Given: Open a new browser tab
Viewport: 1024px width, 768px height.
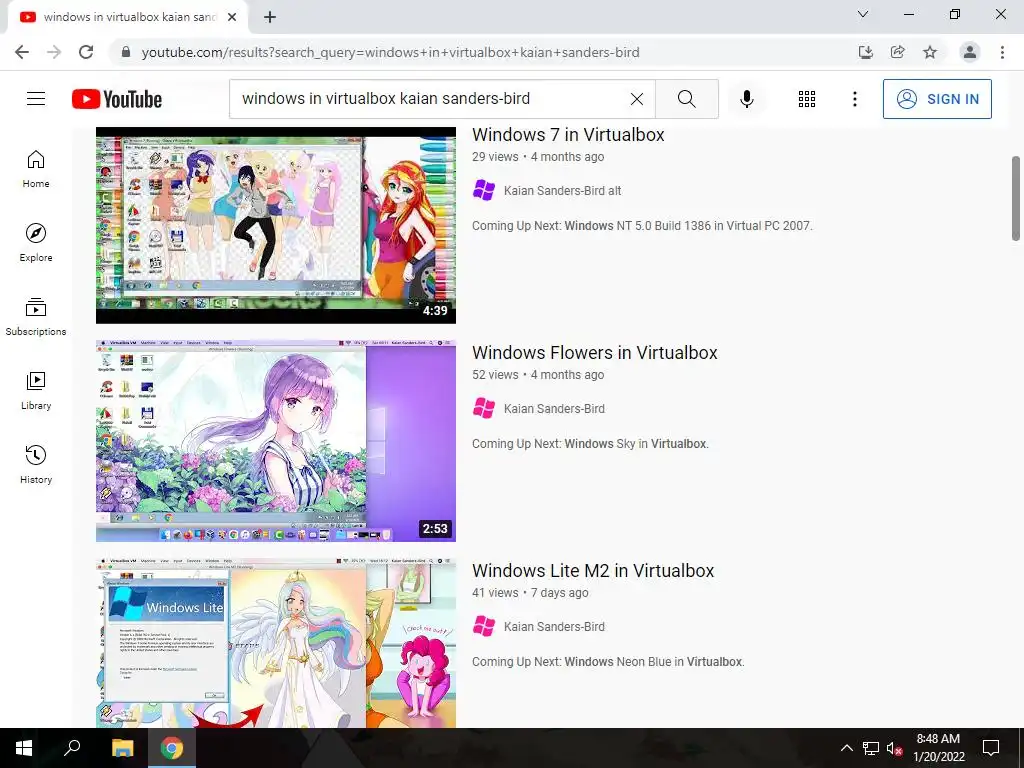Looking at the screenshot, I should pyautogui.click(x=270, y=17).
